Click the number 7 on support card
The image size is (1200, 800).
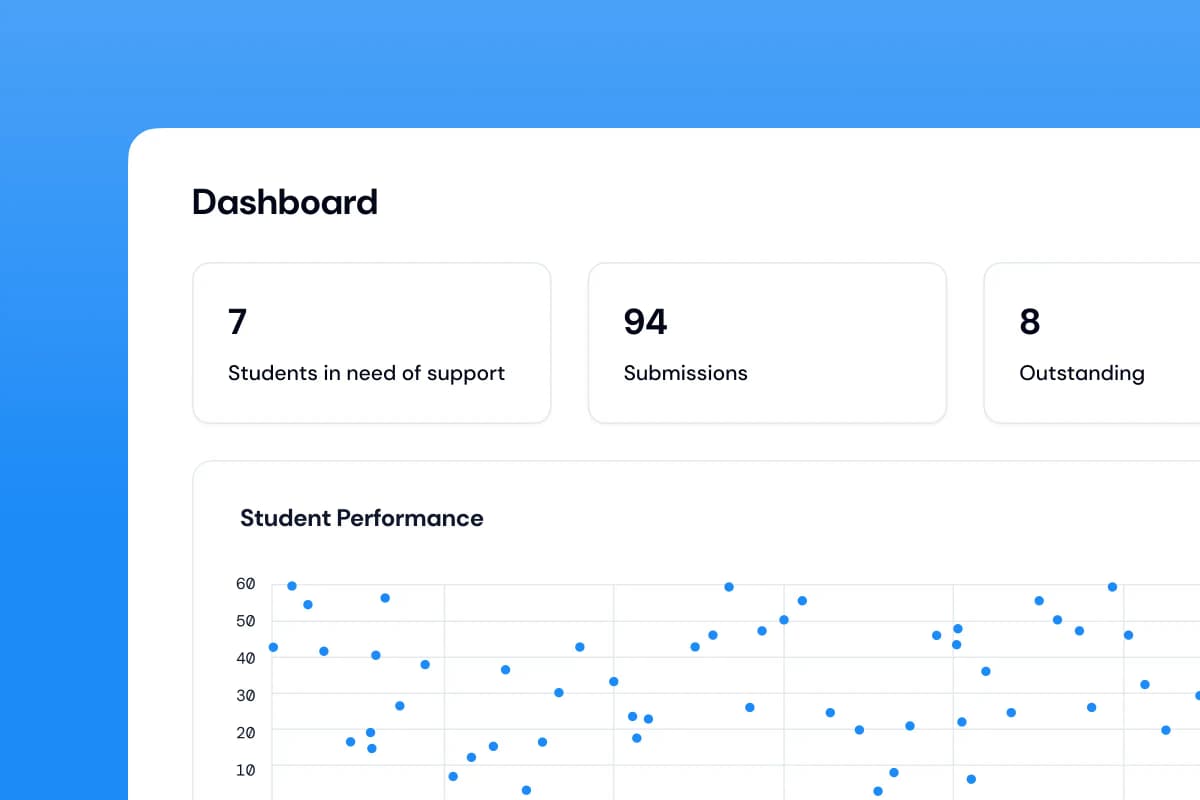tap(236, 321)
